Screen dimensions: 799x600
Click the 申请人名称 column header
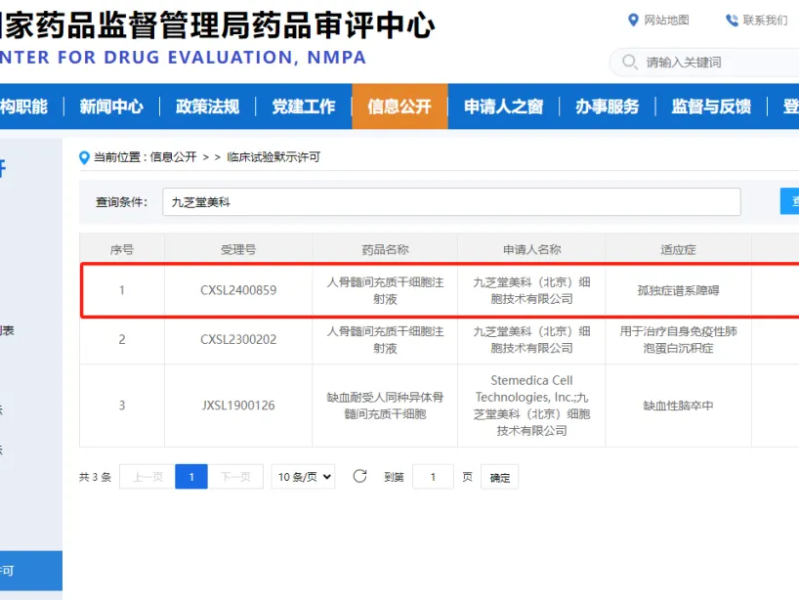point(532,250)
